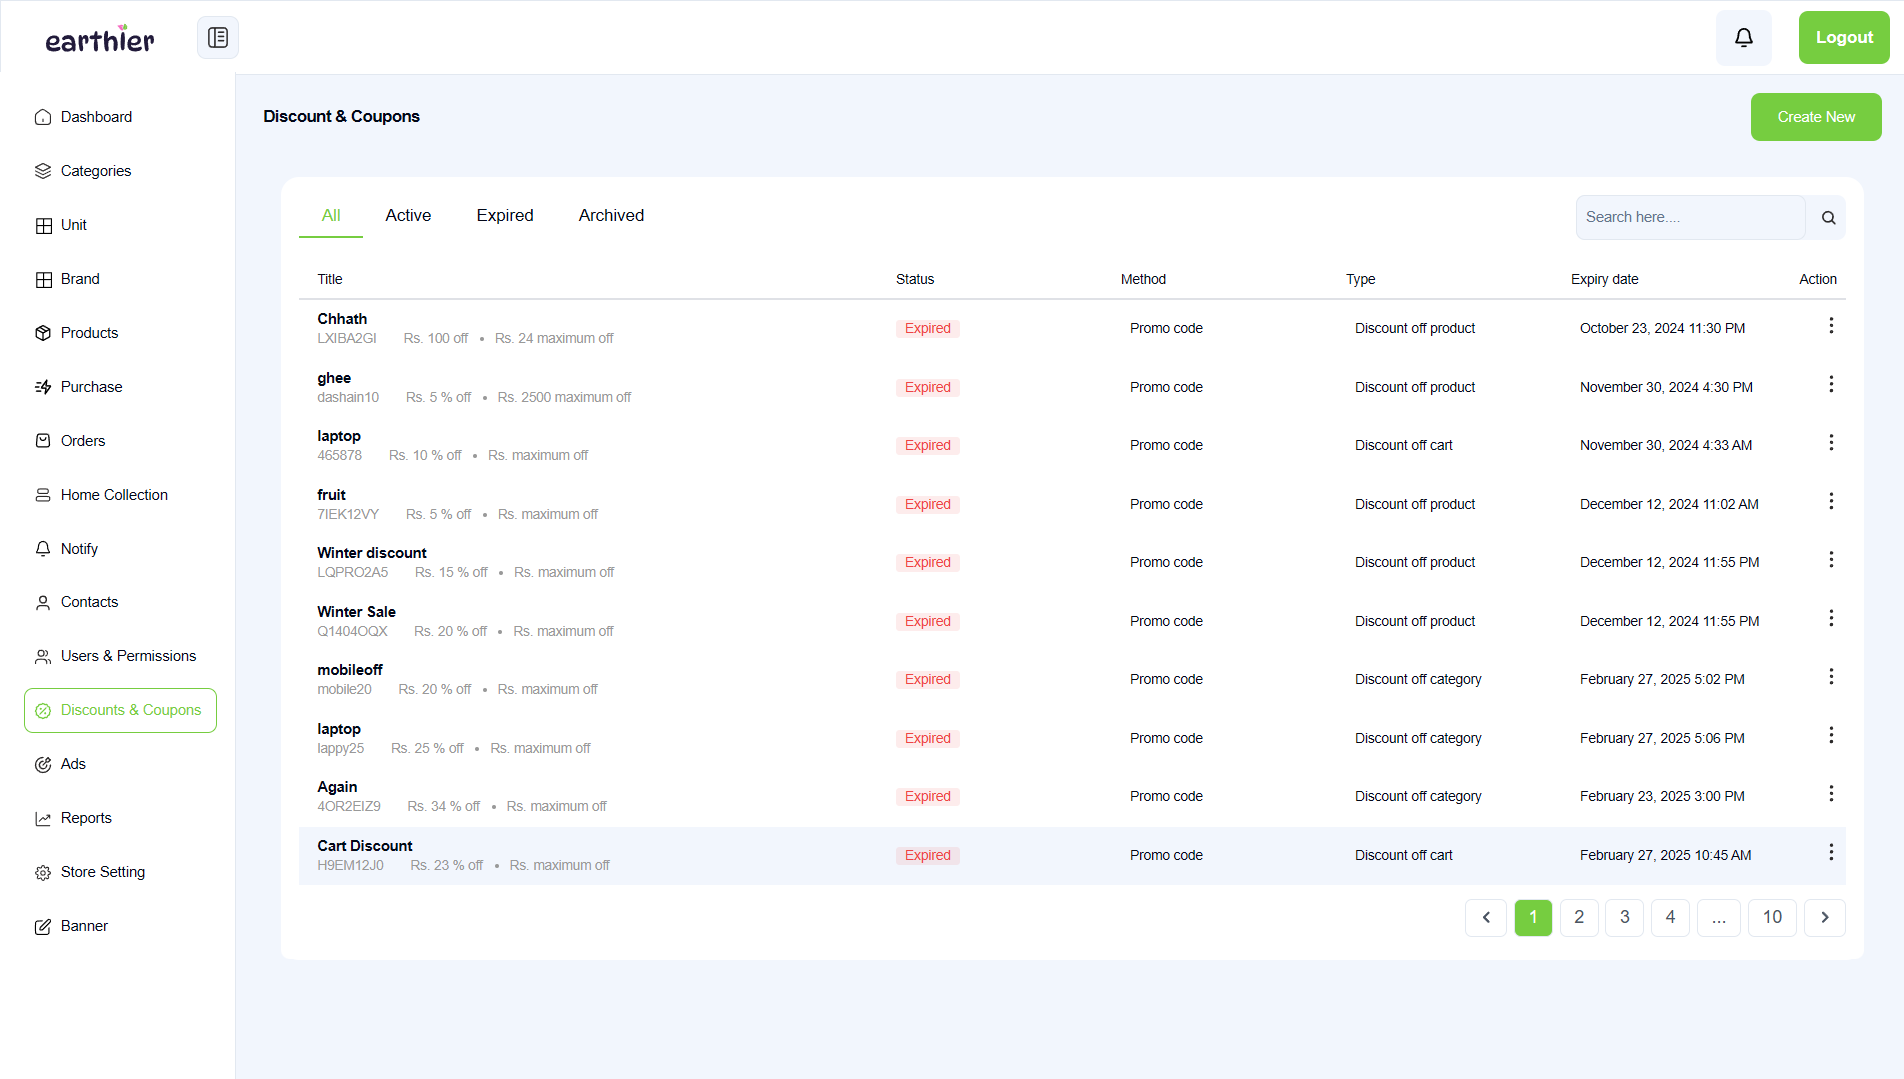This screenshot has height=1079, width=1904.
Task: Open the Archived coupons tab
Action: coord(611,215)
